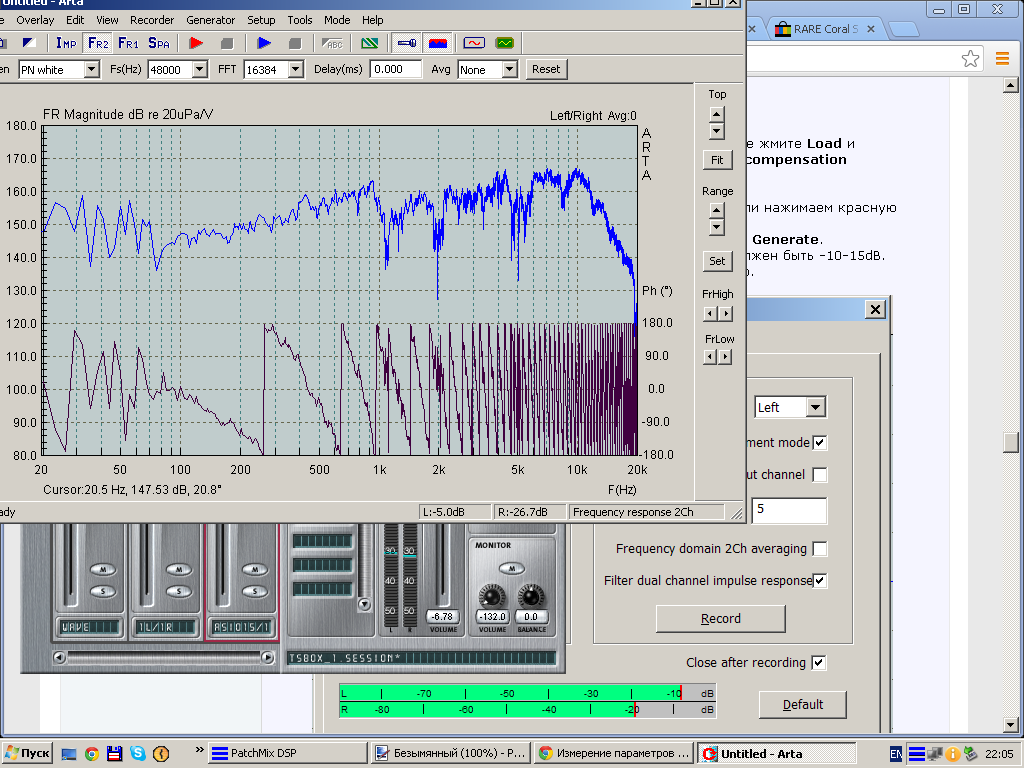
Task: Start recording with the red play icon
Action: [196, 43]
